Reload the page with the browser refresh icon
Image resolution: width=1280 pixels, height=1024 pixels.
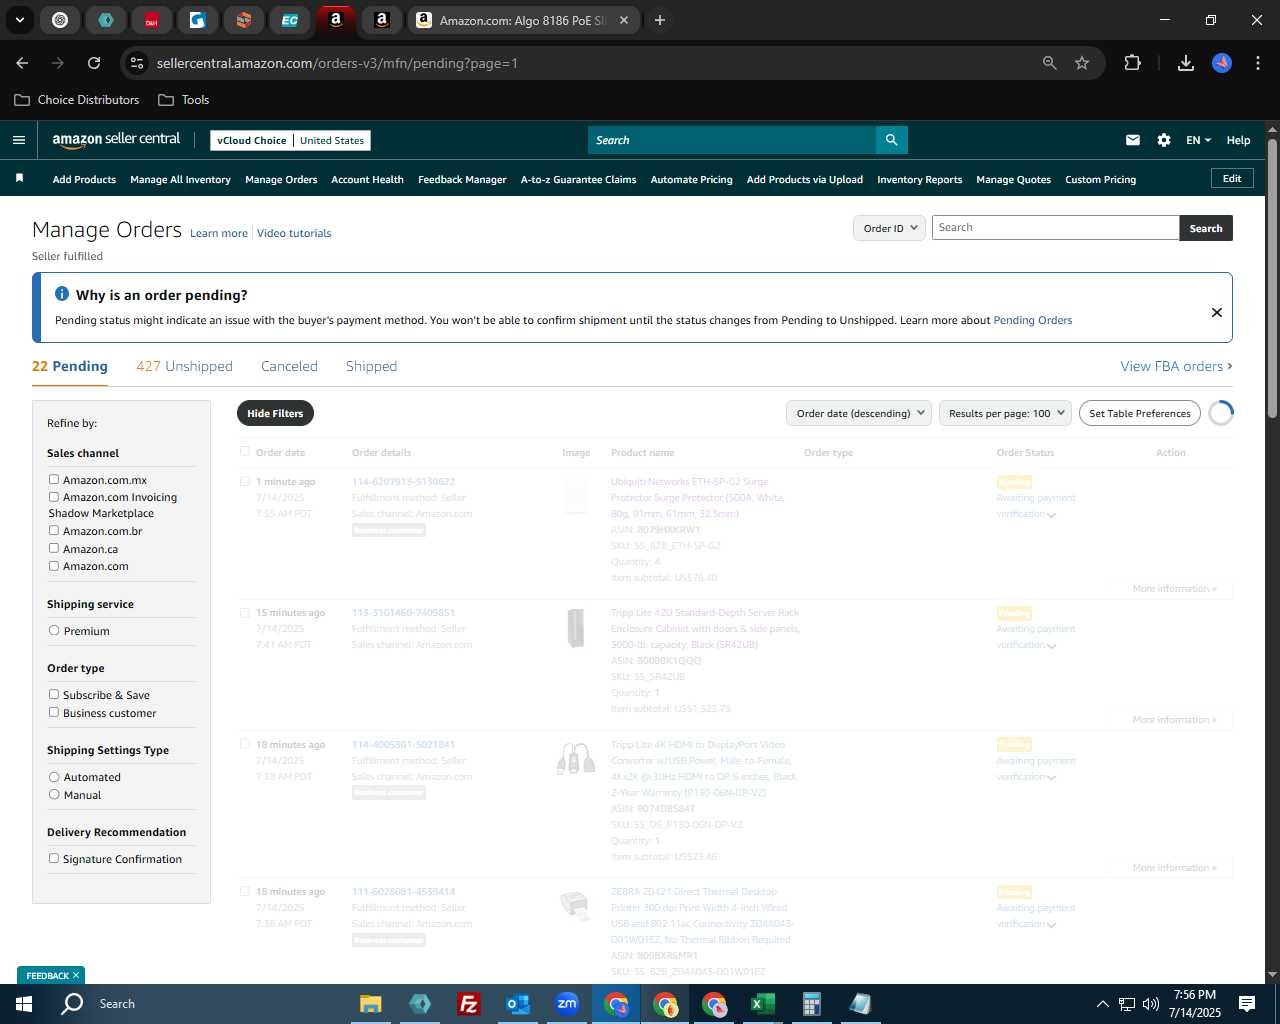94,63
